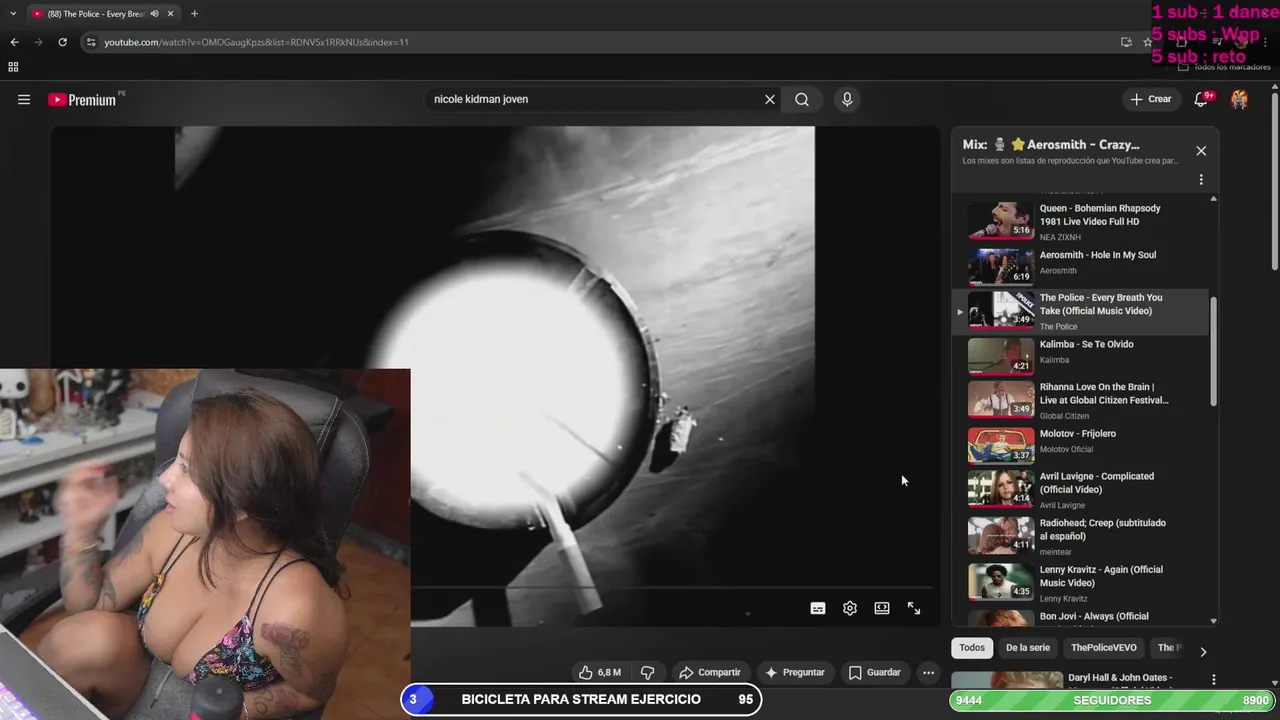
Task: Open the tab search dropdown arrow
Action: tap(13, 14)
